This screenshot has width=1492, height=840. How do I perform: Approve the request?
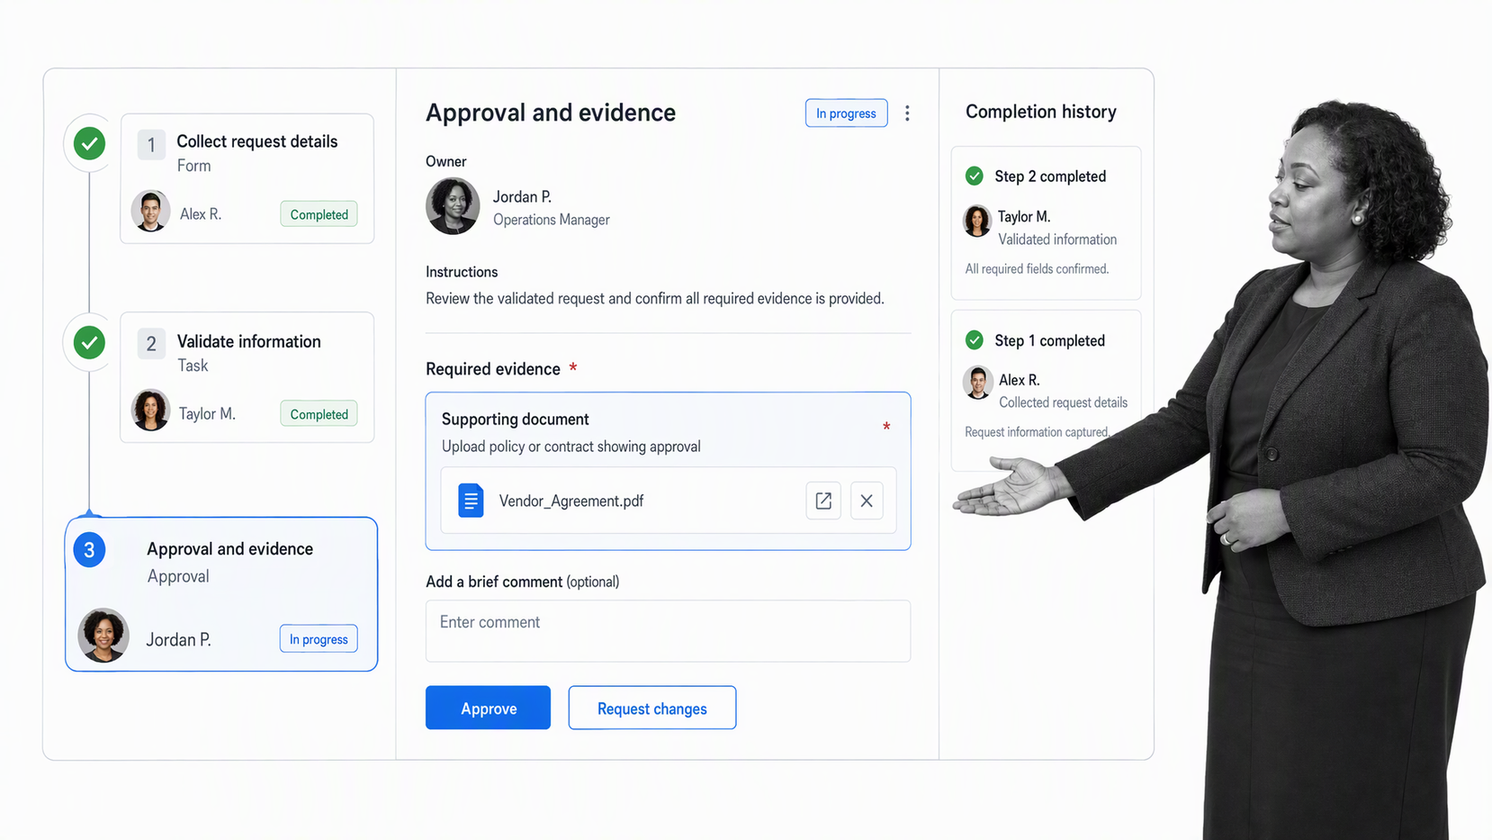[x=488, y=708]
